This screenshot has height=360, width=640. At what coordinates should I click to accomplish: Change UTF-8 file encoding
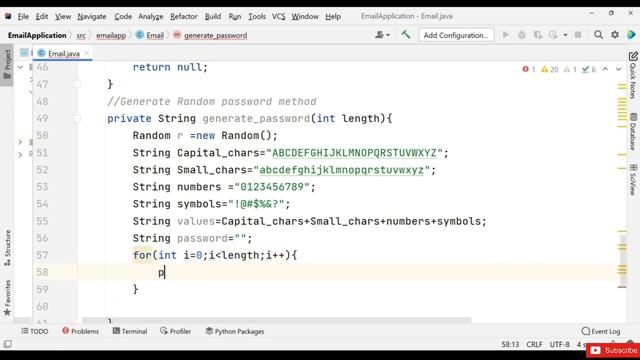[x=559, y=344]
